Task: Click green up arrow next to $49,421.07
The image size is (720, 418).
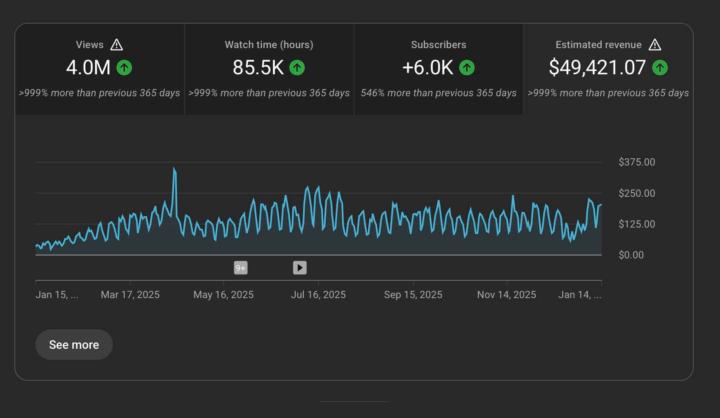Action: (660, 68)
